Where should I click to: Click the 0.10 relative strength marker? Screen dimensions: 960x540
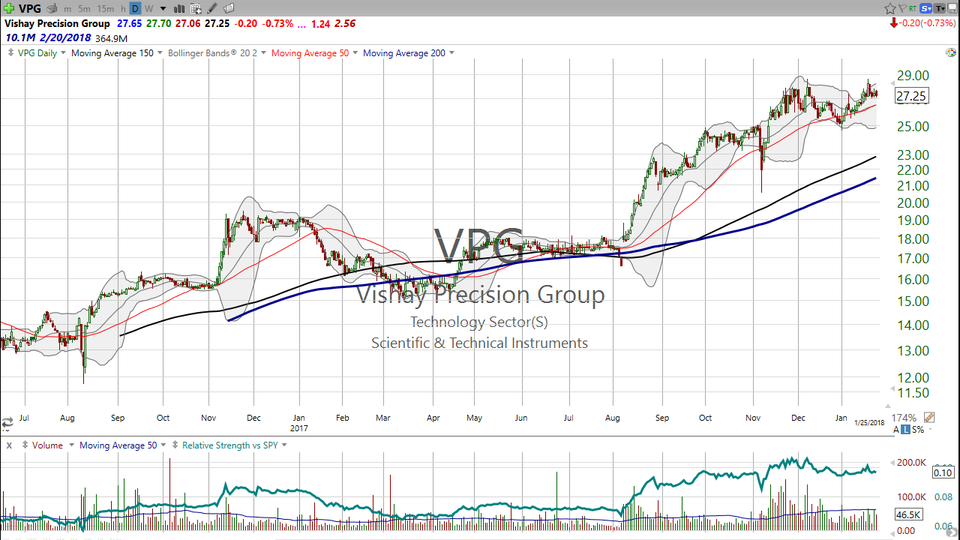[x=943, y=472]
